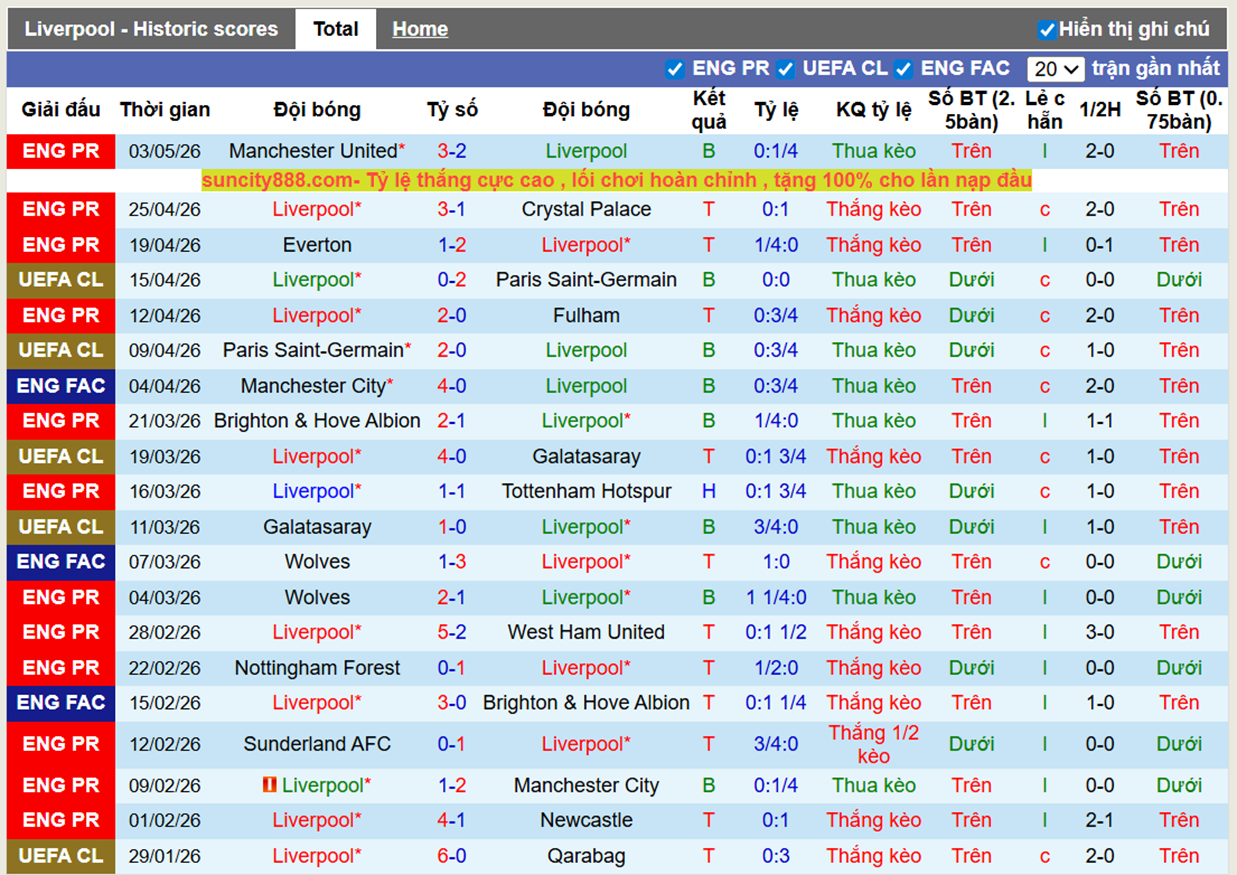Click UEFA CL badge on 29/01/26 row
This screenshot has height=875, width=1237.
(x=61, y=855)
